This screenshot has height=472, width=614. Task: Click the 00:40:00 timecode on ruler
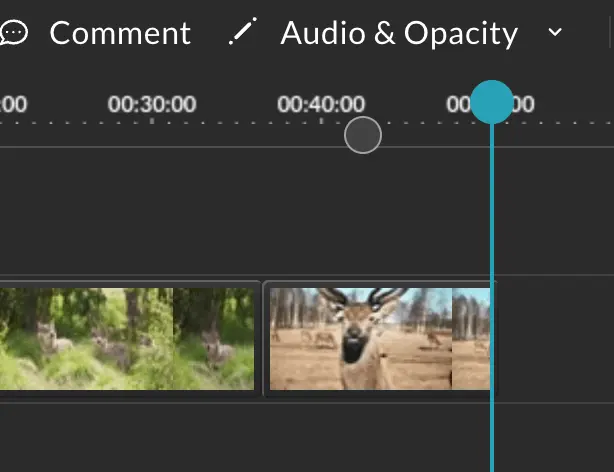pyautogui.click(x=321, y=104)
